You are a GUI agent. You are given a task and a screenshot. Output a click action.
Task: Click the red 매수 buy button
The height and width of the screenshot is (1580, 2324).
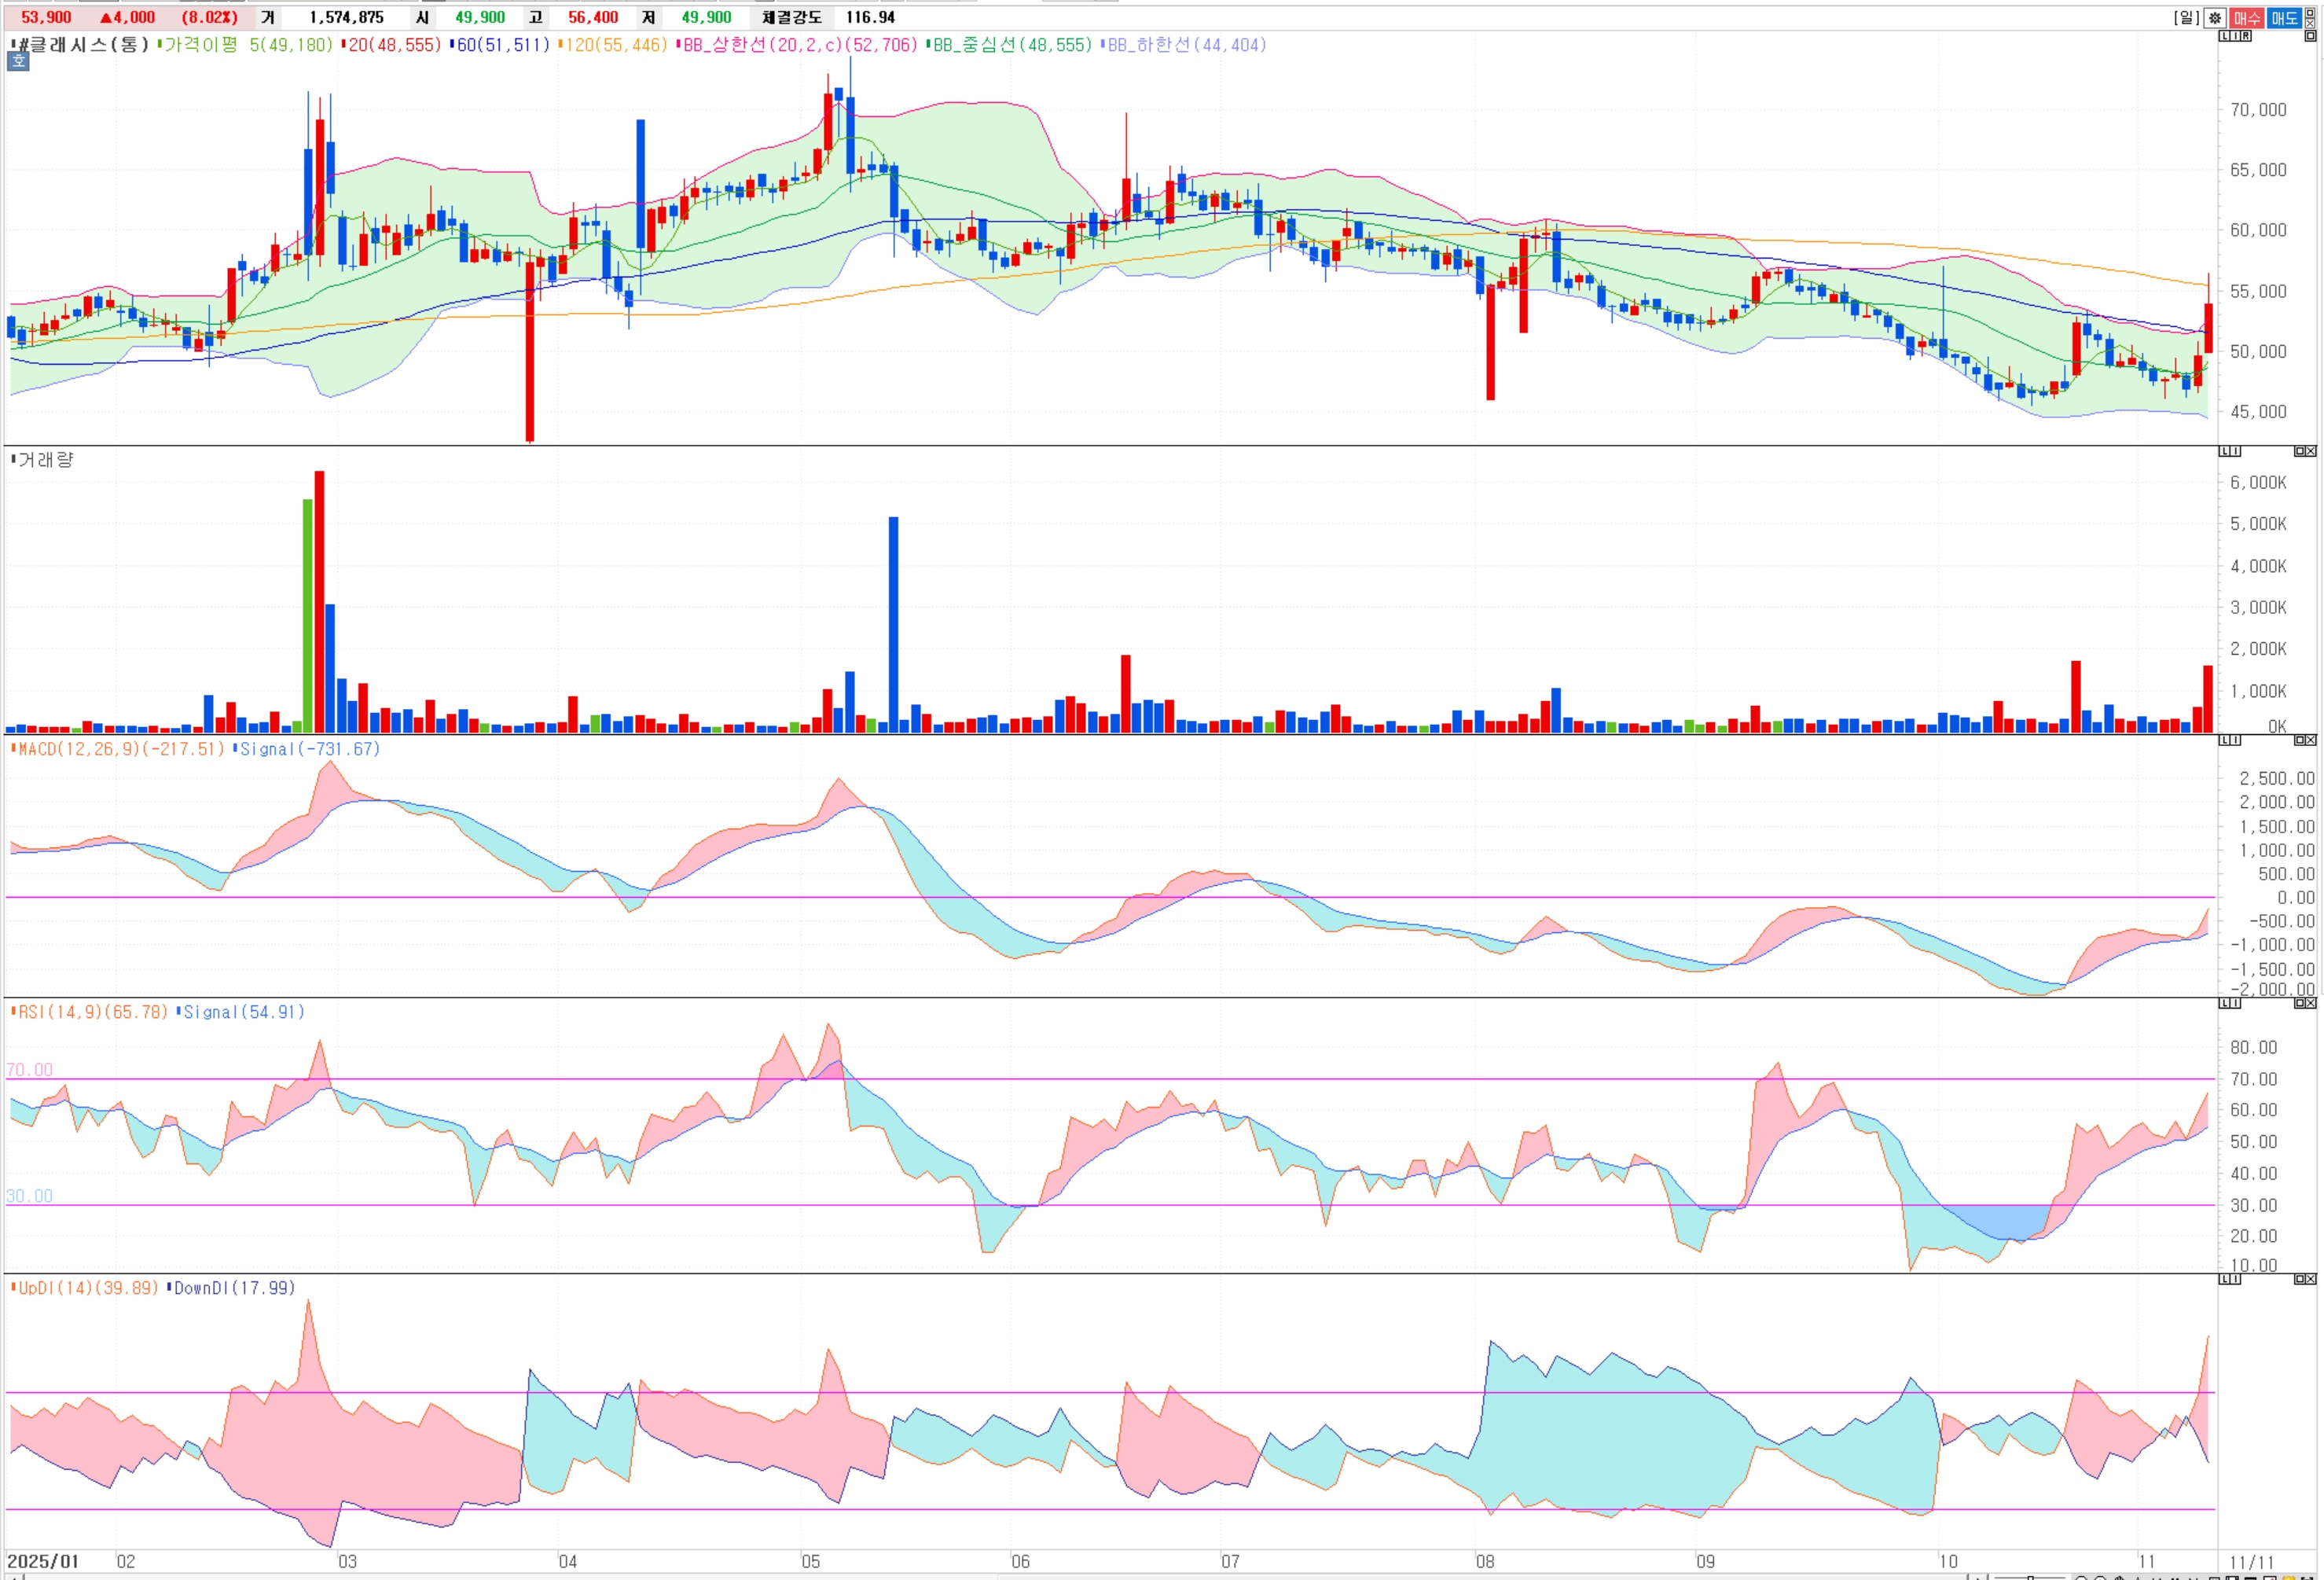pos(2246,18)
